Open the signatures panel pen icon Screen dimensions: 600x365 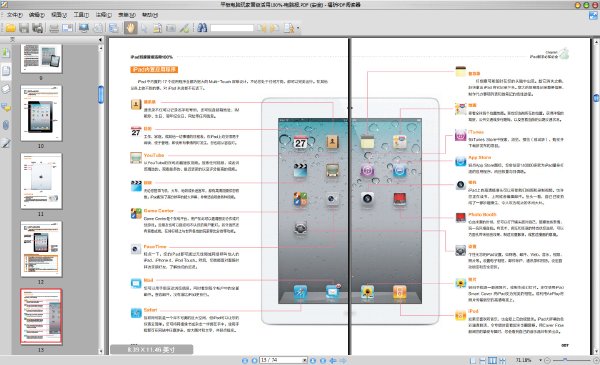pos(6,143)
